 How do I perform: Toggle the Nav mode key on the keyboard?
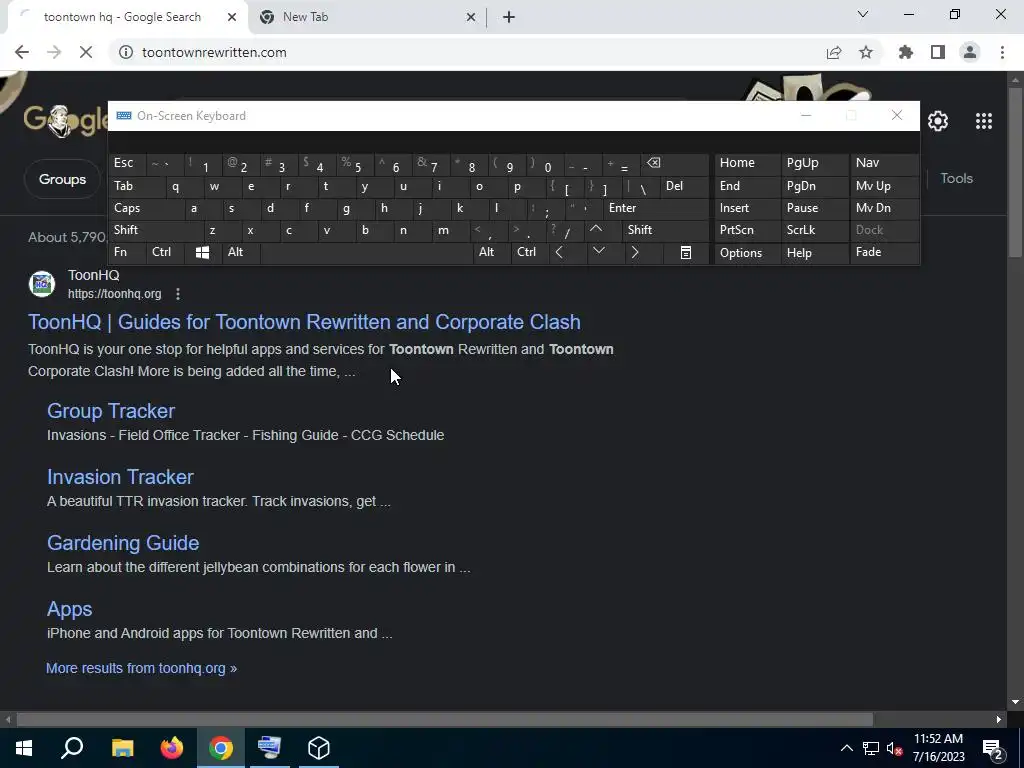click(884, 163)
